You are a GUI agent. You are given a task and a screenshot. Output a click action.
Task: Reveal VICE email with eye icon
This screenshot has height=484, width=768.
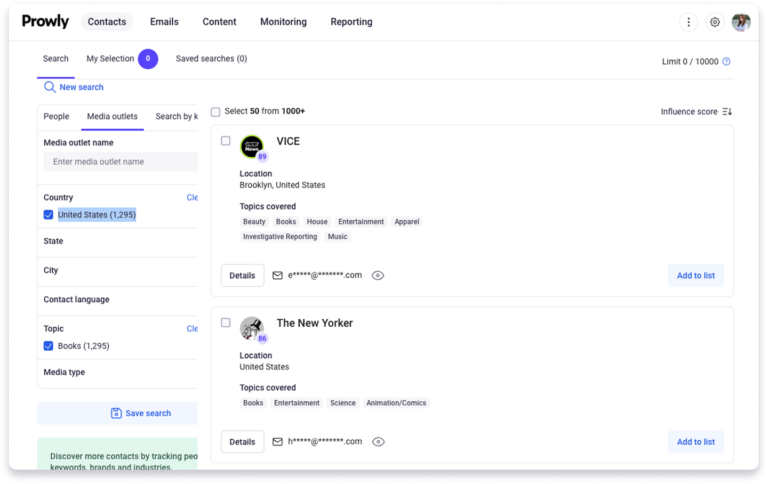pos(378,275)
